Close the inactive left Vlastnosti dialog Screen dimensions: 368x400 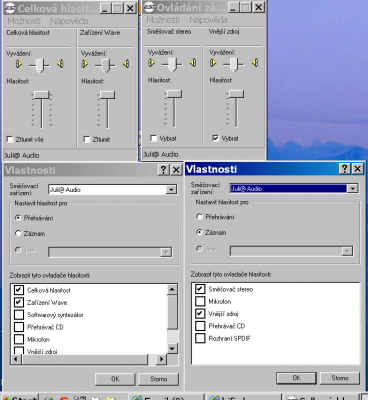(x=176, y=170)
